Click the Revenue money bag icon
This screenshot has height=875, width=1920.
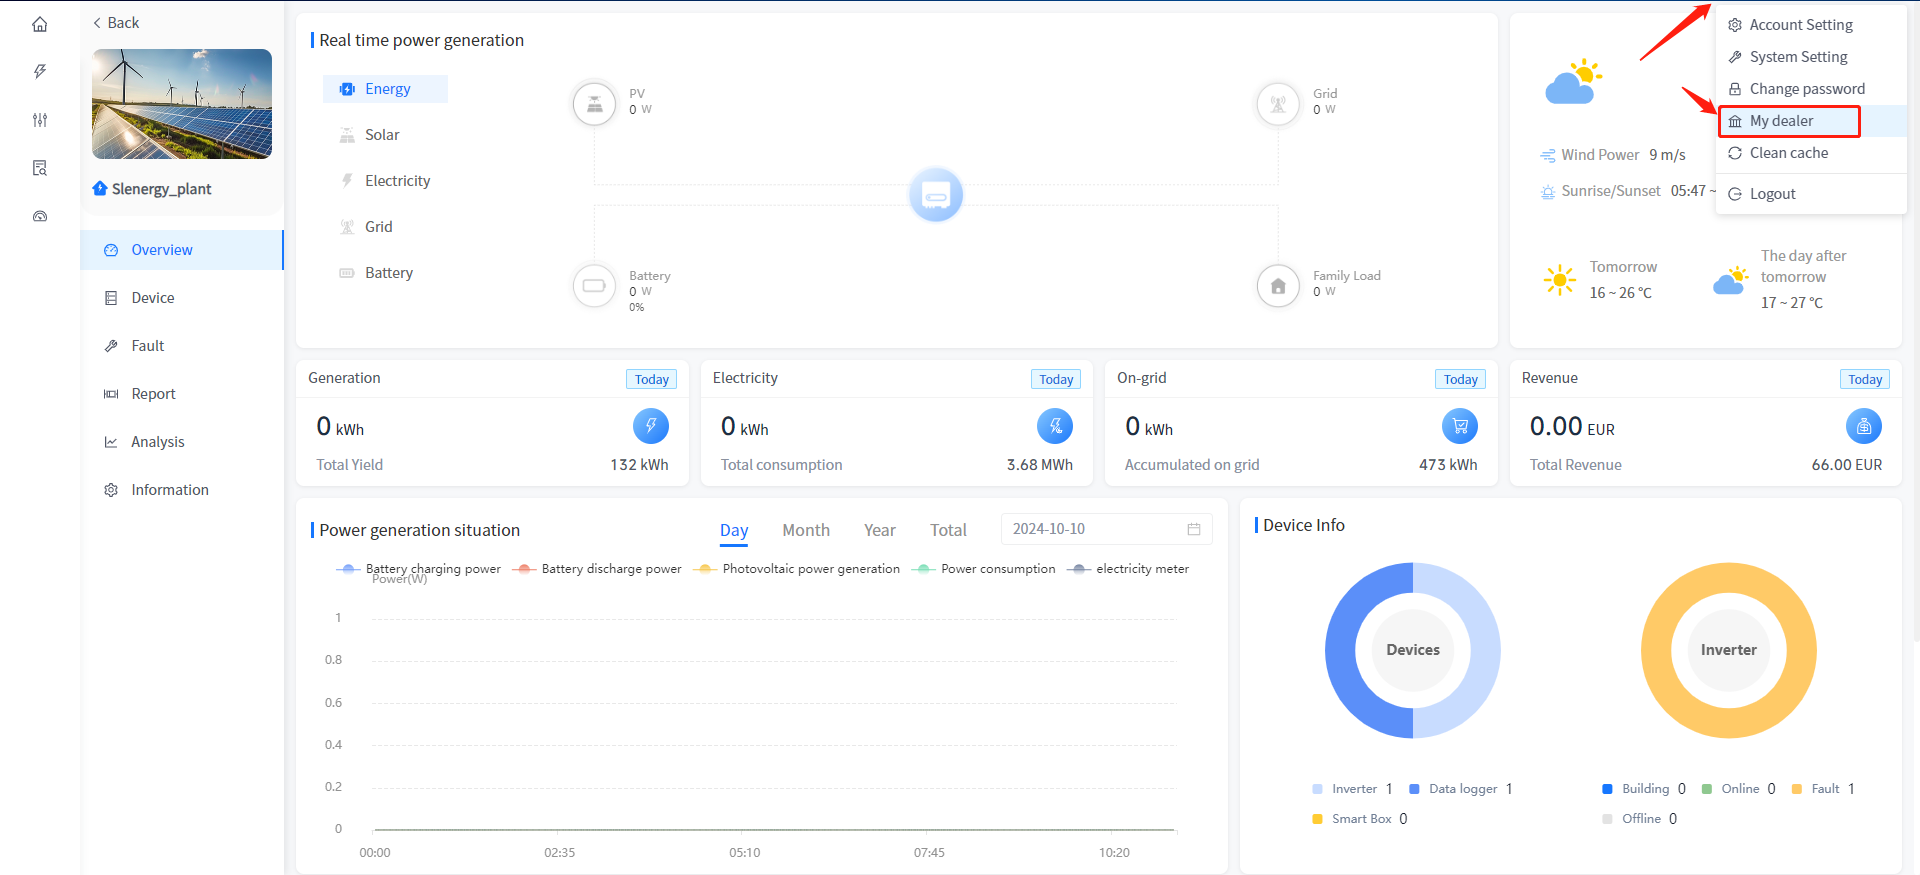(x=1863, y=427)
